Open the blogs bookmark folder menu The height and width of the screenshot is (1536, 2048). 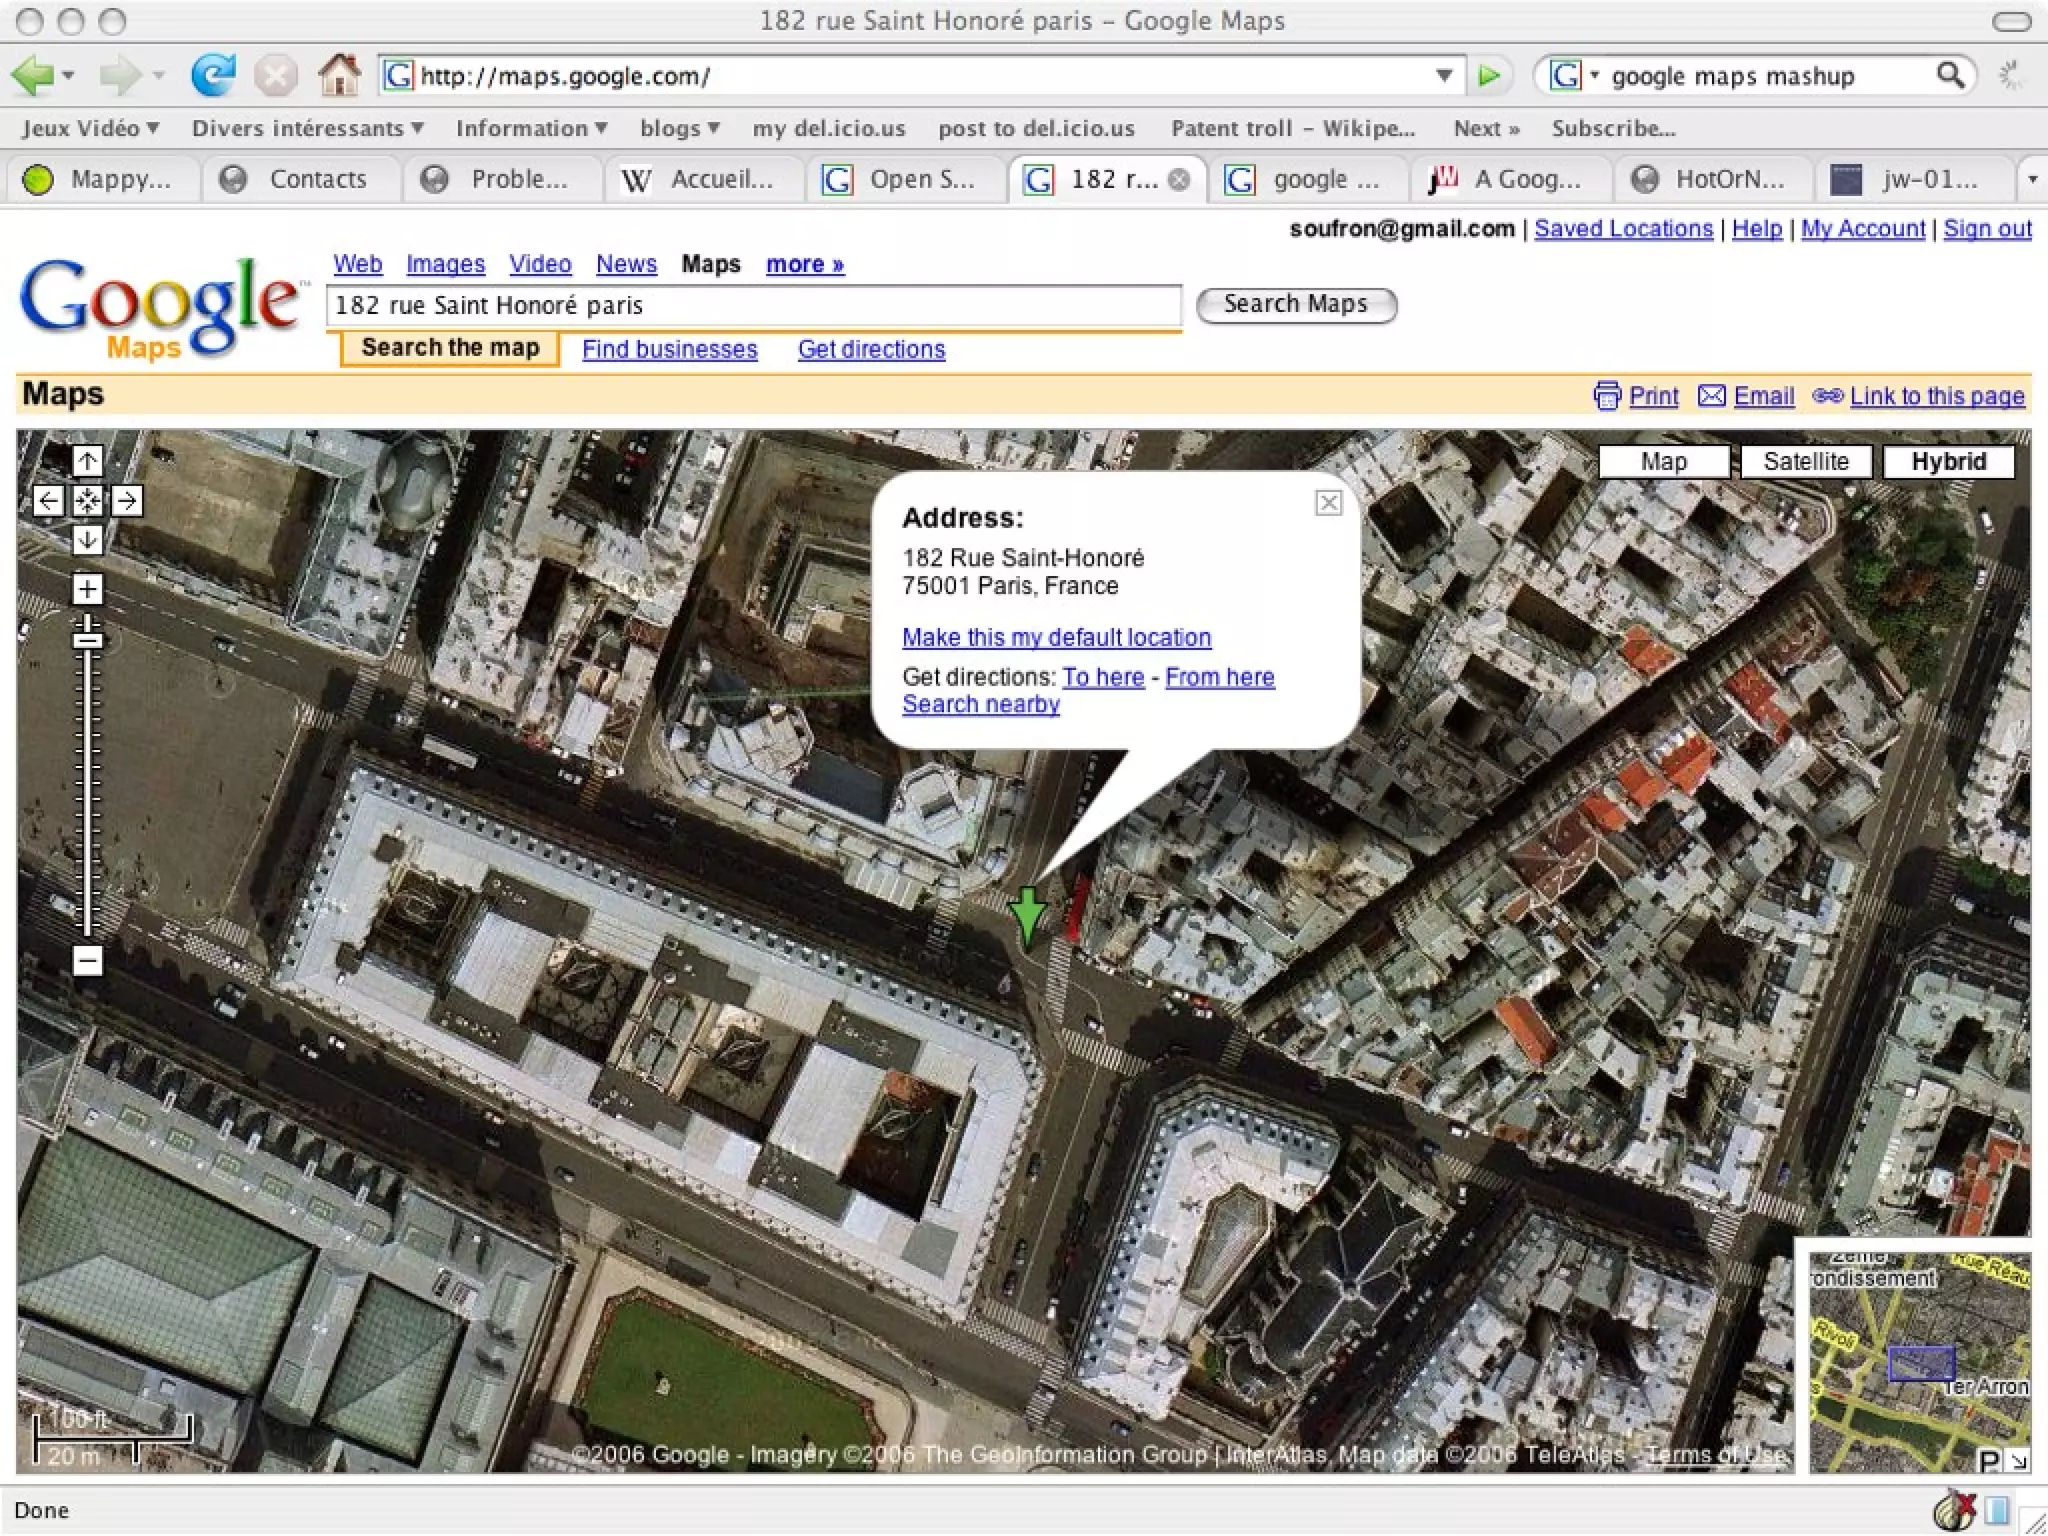coord(680,128)
